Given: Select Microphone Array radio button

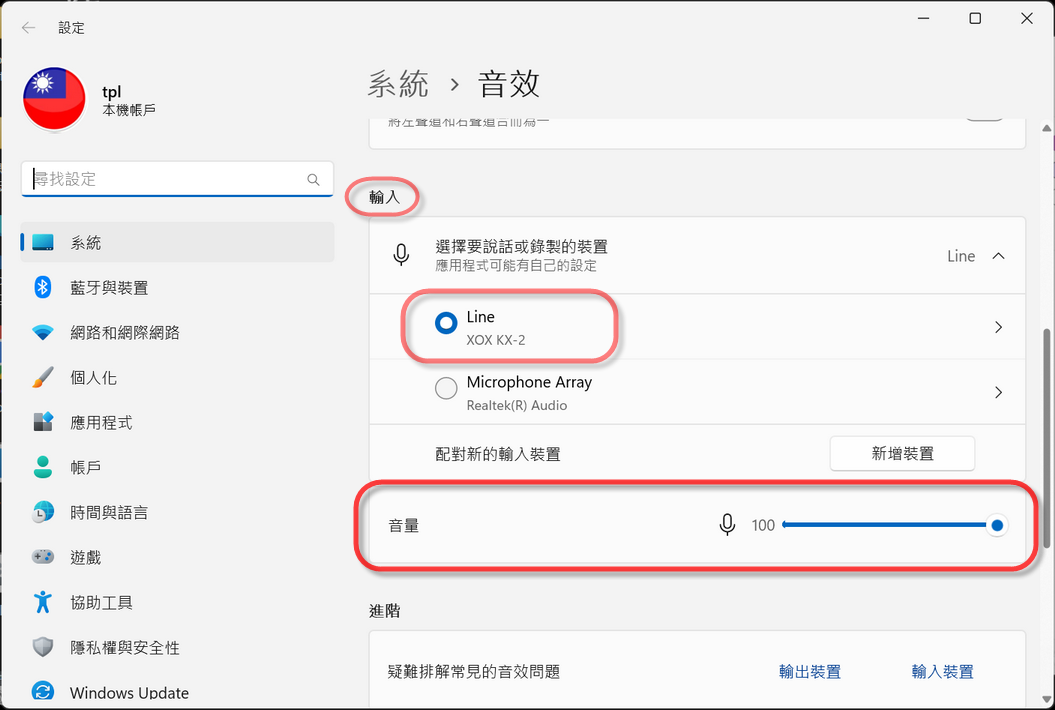Looking at the screenshot, I should click(446, 388).
